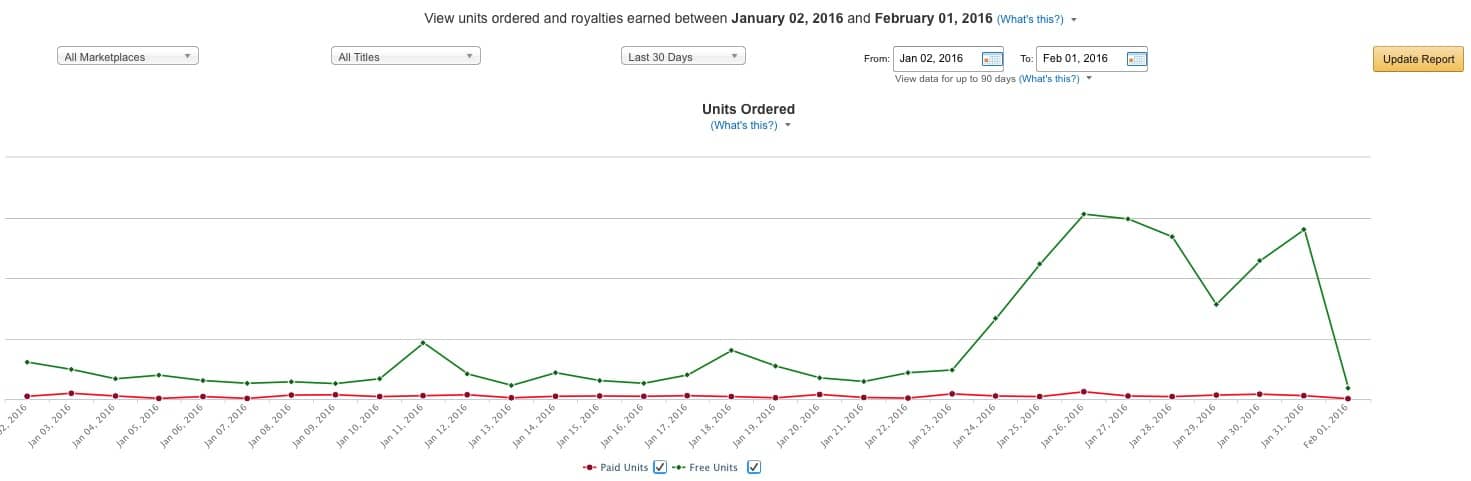This screenshot has width=1471, height=481.
Task: Open What's this link under Units Ordered
Action: (744, 125)
